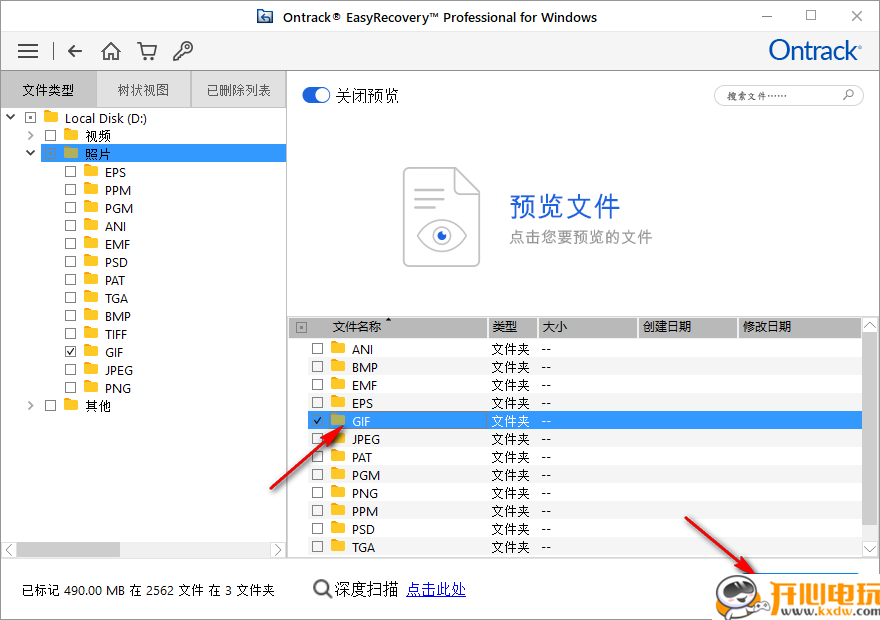
Task: Click the deep scan magnifier icon
Action: coord(322,589)
